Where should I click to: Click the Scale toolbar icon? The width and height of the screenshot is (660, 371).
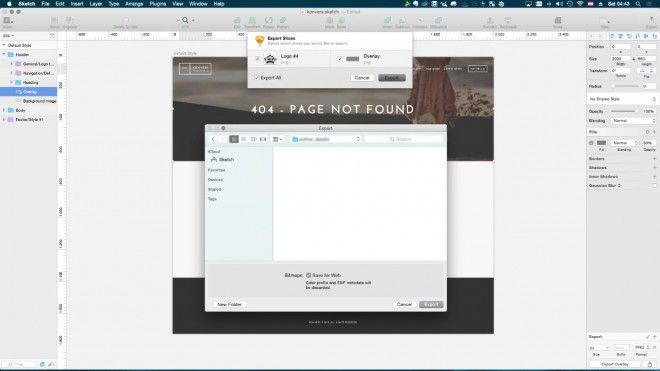[341, 20]
